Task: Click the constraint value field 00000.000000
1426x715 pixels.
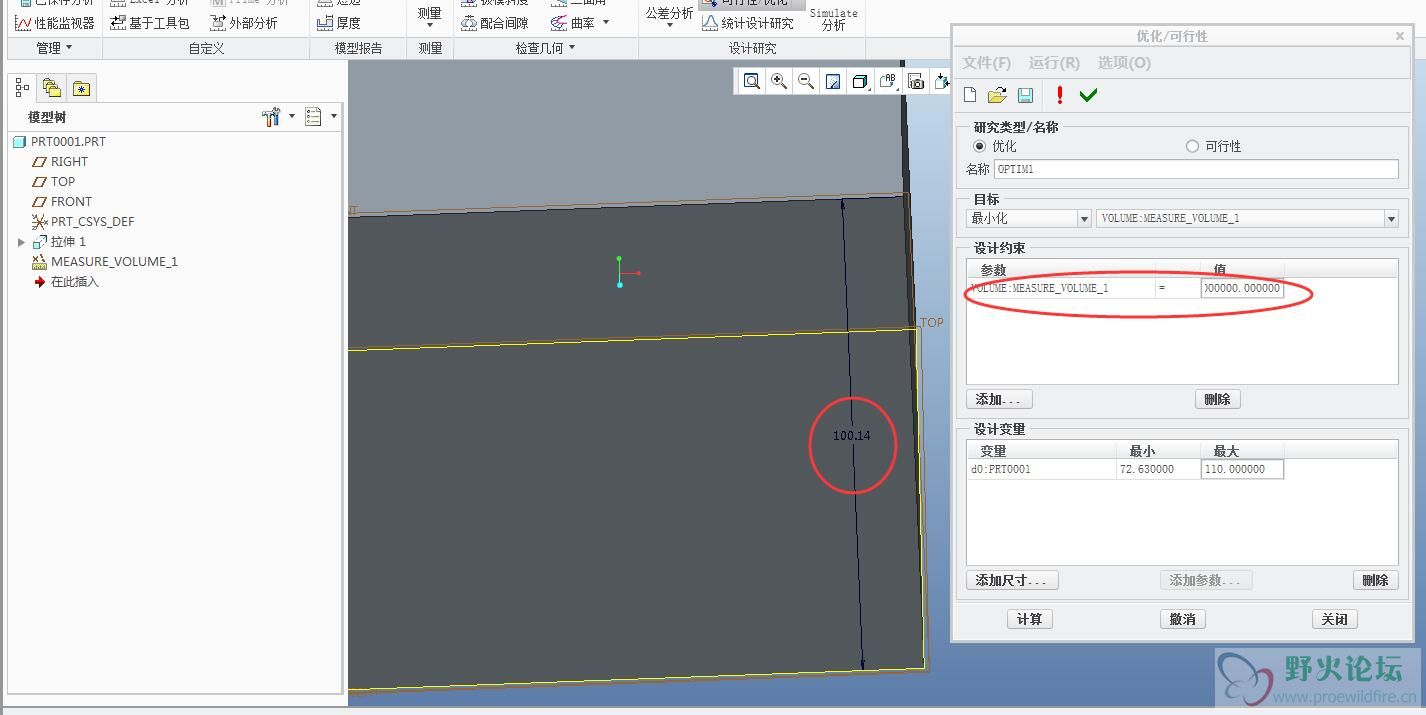Action: coord(1242,288)
